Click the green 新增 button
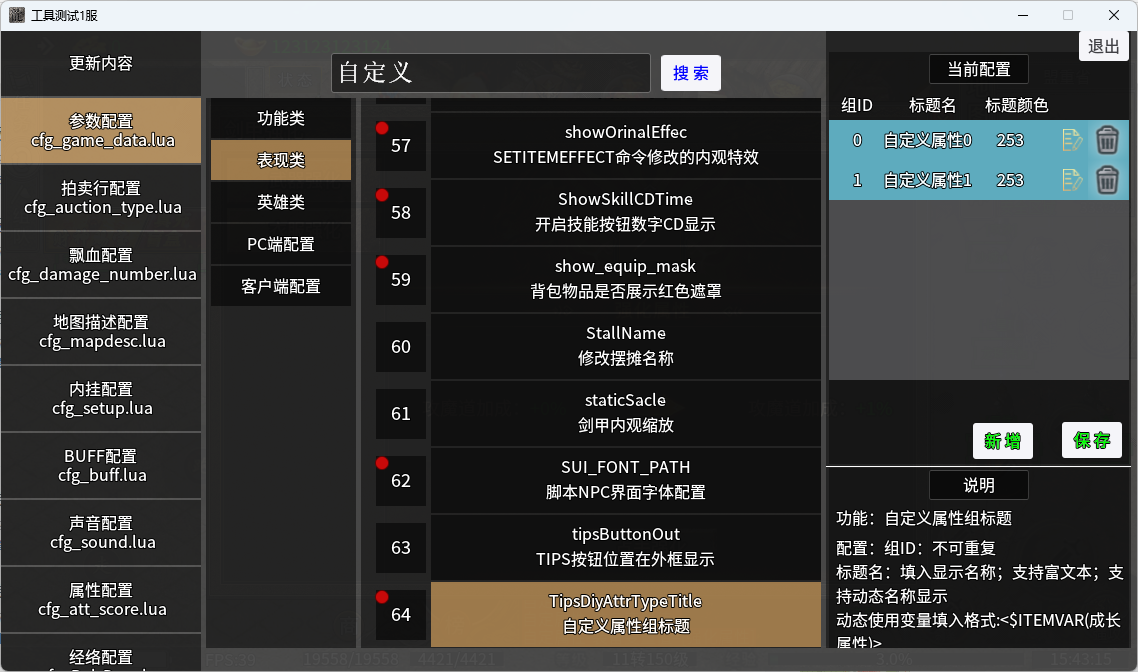1138x672 pixels. pos(1002,441)
